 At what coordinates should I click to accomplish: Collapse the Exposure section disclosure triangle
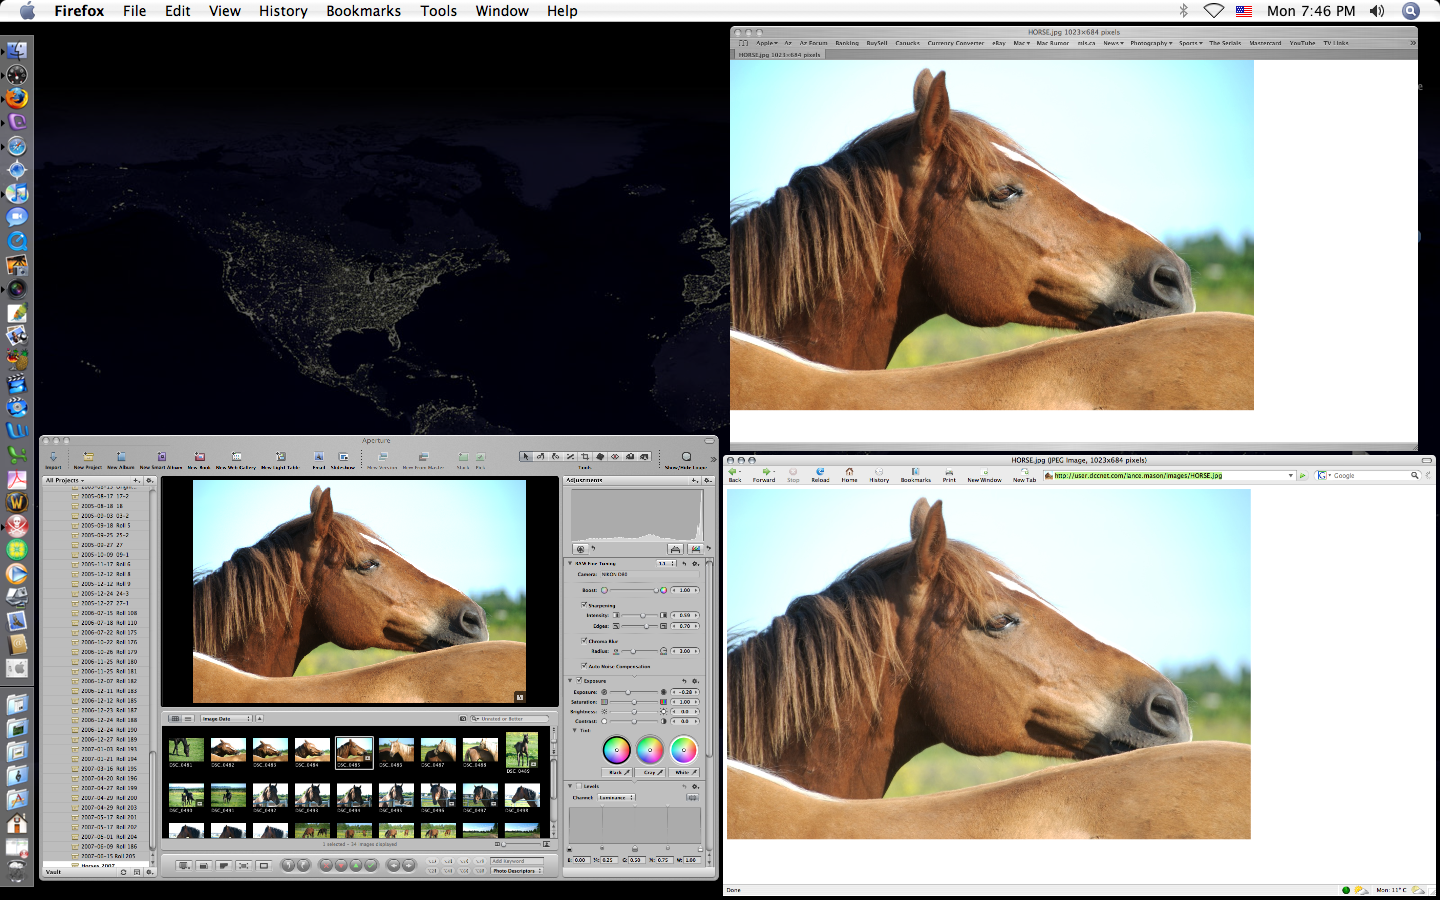(x=570, y=681)
